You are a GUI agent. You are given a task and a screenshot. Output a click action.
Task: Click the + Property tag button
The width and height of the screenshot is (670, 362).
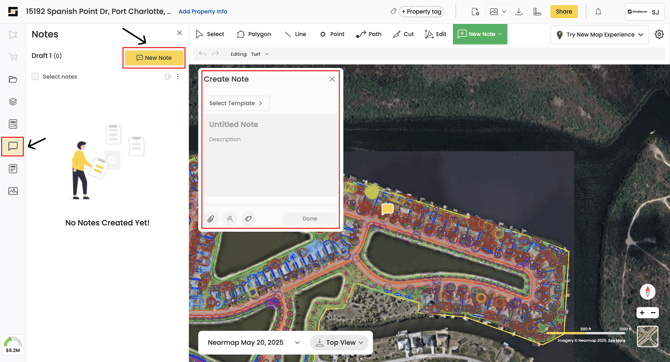(x=421, y=12)
